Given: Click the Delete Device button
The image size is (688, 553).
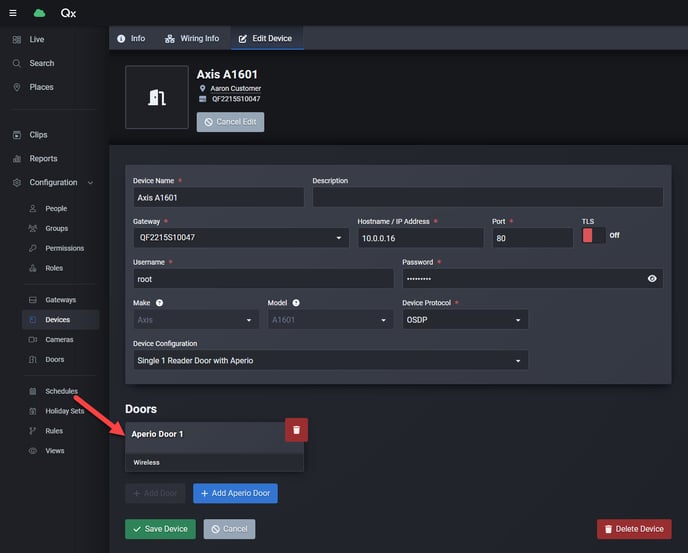Looking at the screenshot, I should [x=634, y=529].
